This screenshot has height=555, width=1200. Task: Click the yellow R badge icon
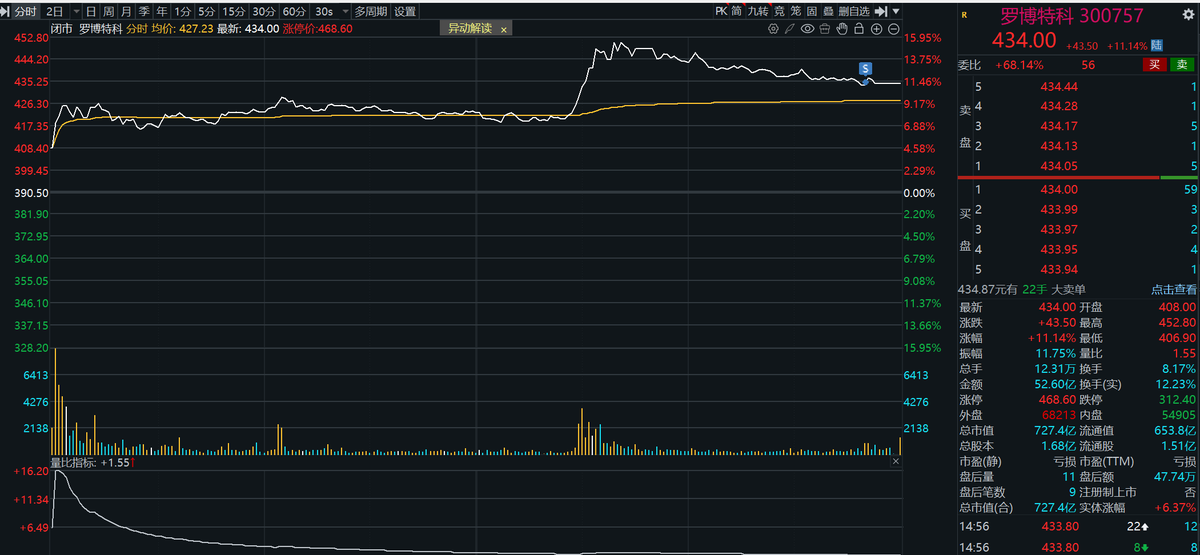965,15
